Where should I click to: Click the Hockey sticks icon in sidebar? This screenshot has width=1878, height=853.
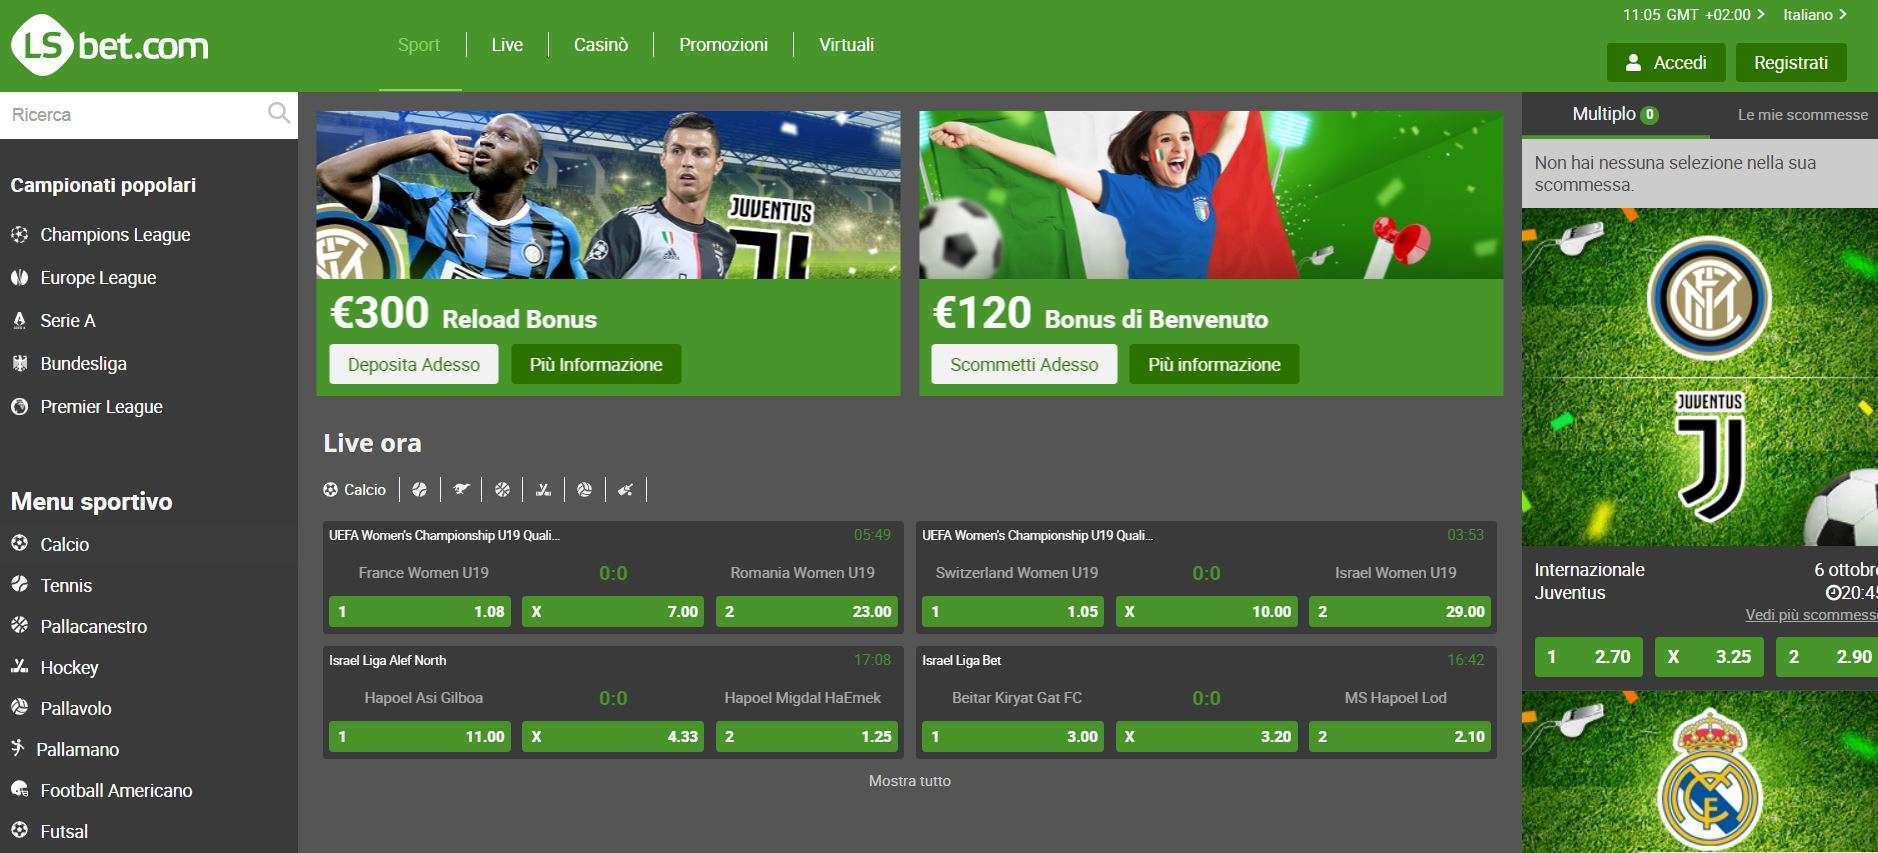click(x=19, y=667)
